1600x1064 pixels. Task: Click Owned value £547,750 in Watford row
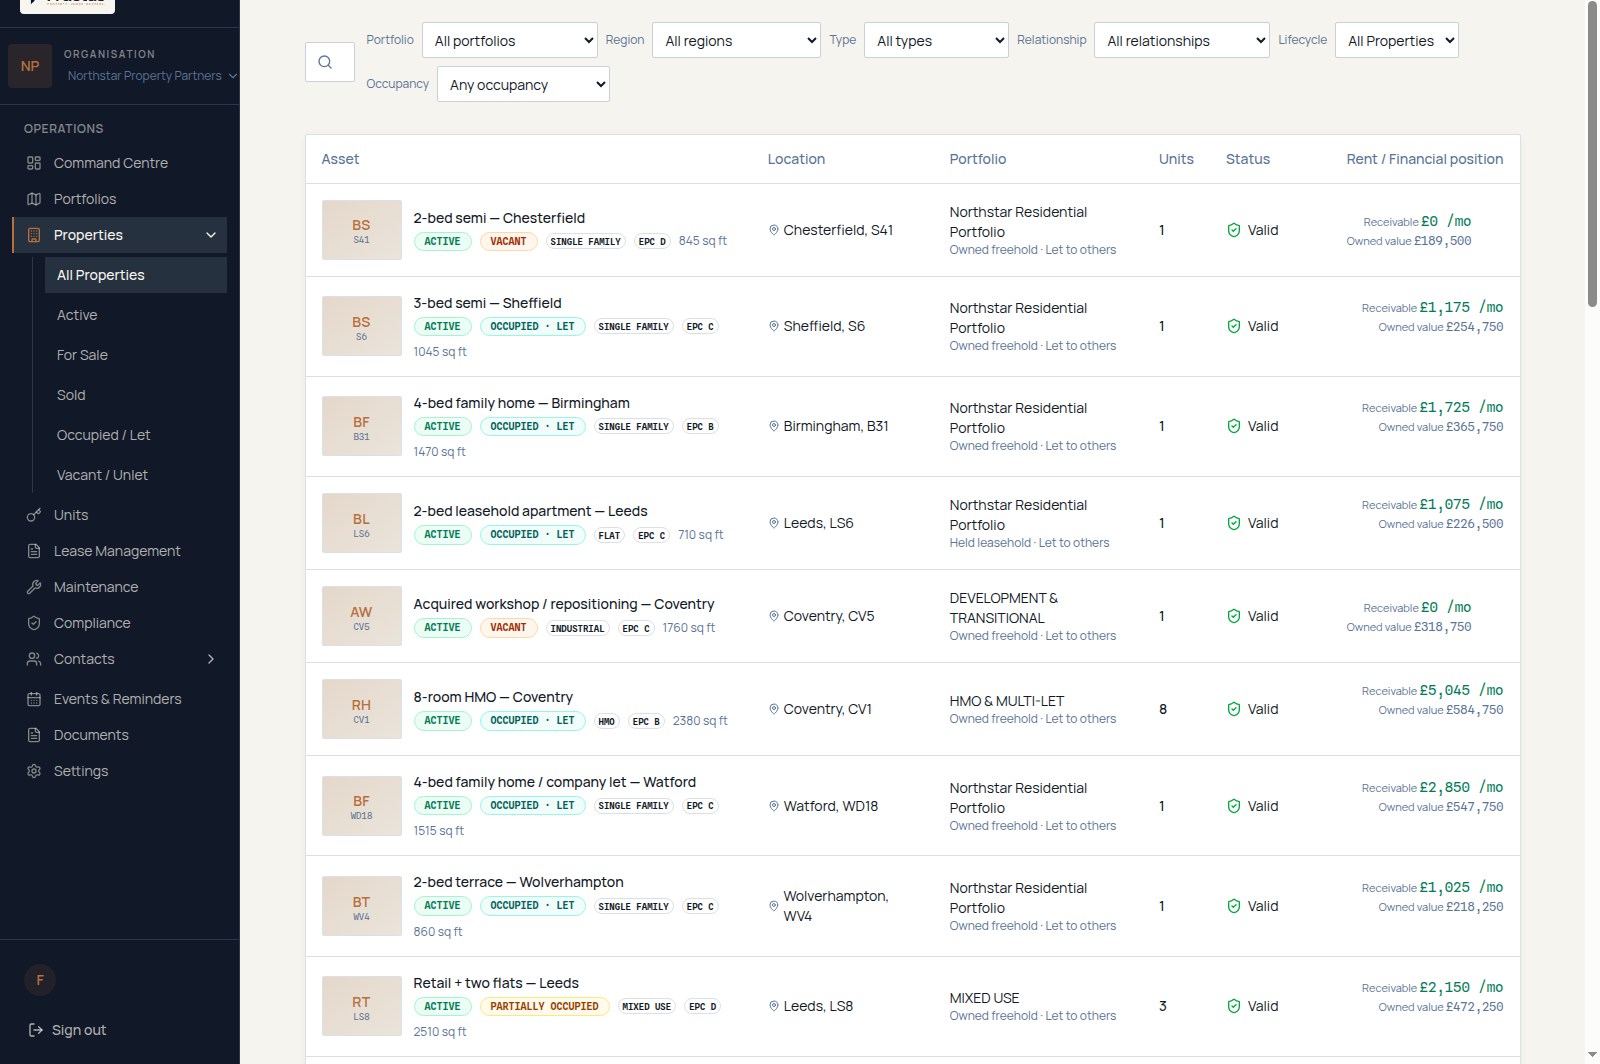(1440, 807)
